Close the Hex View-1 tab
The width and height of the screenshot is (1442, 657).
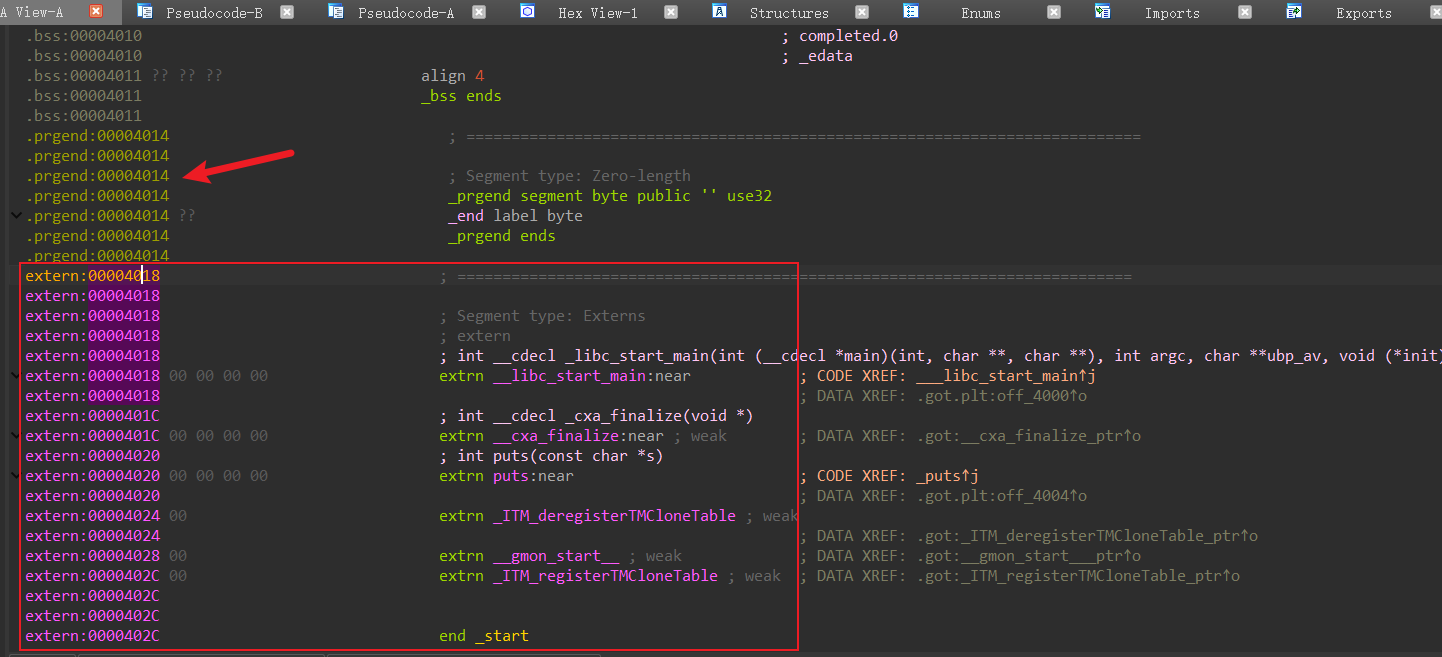click(670, 12)
